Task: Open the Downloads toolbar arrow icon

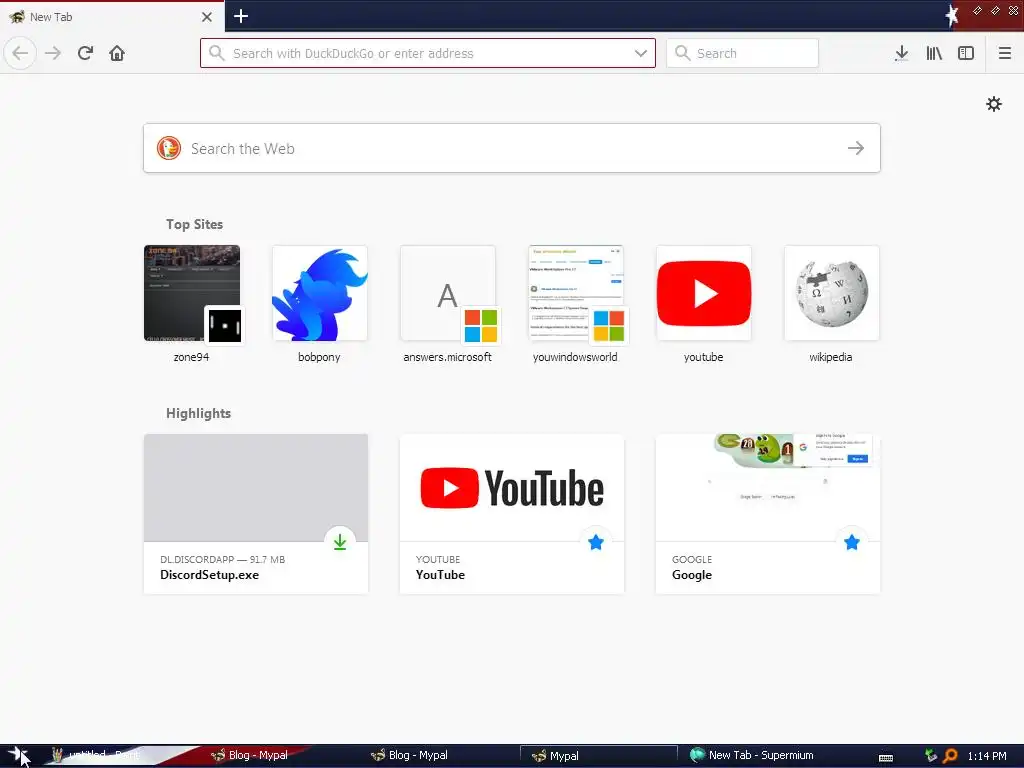Action: [x=901, y=53]
